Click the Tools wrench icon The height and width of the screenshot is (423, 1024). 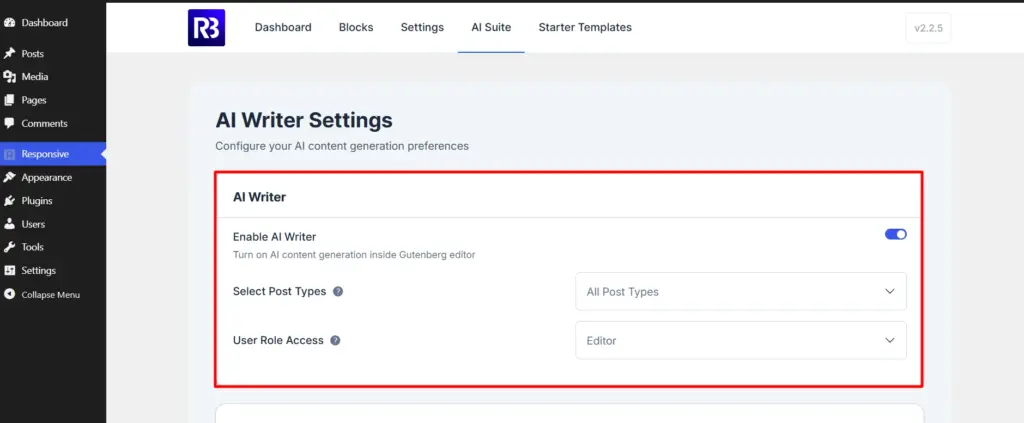click(x=9, y=247)
